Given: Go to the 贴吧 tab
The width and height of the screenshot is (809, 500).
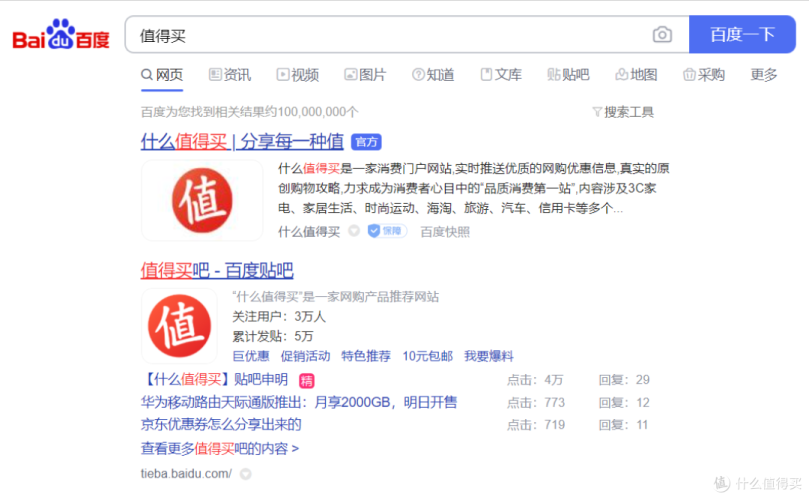Looking at the screenshot, I should [x=568, y=75].
